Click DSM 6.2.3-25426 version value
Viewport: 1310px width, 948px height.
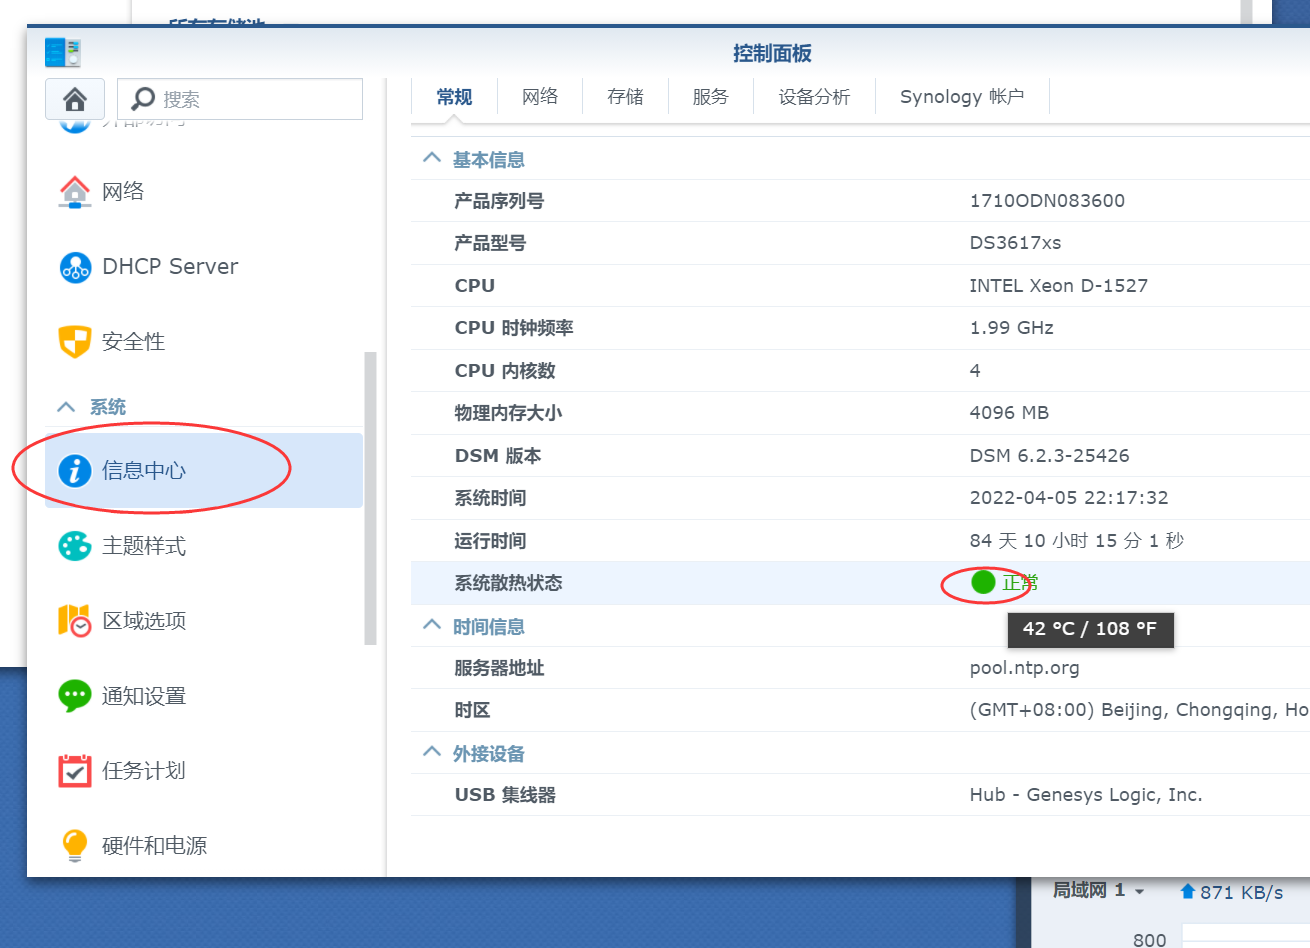tap(1049, 456)
